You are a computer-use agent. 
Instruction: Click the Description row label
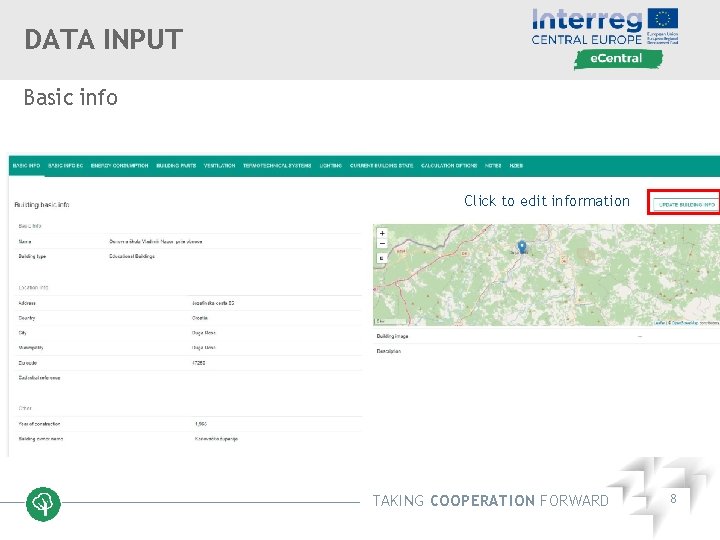coord(388,351)
